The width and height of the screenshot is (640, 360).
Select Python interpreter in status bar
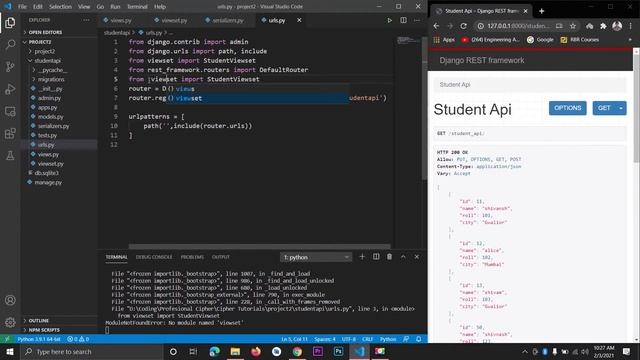coord(39,339)
